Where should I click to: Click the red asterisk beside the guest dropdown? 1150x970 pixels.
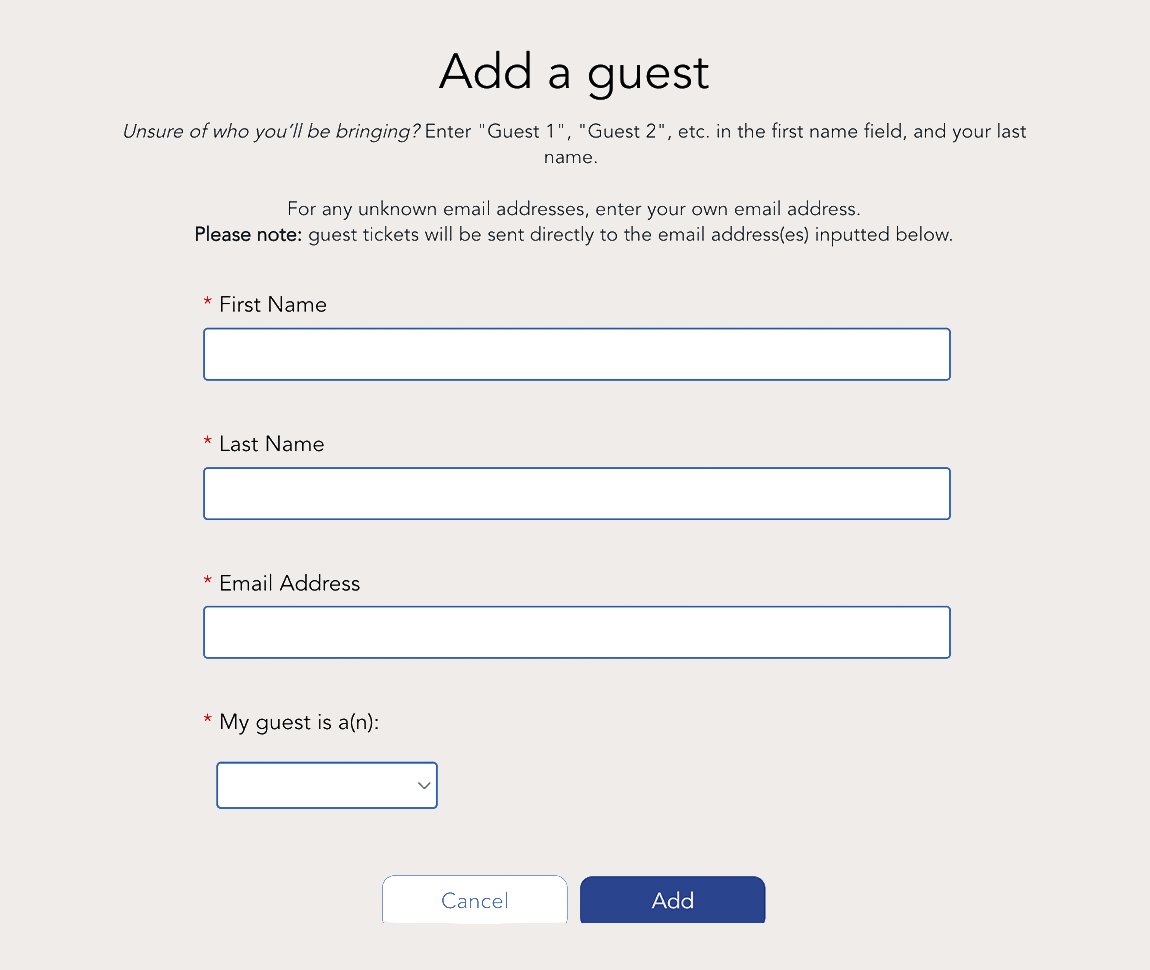coord(207,721)
